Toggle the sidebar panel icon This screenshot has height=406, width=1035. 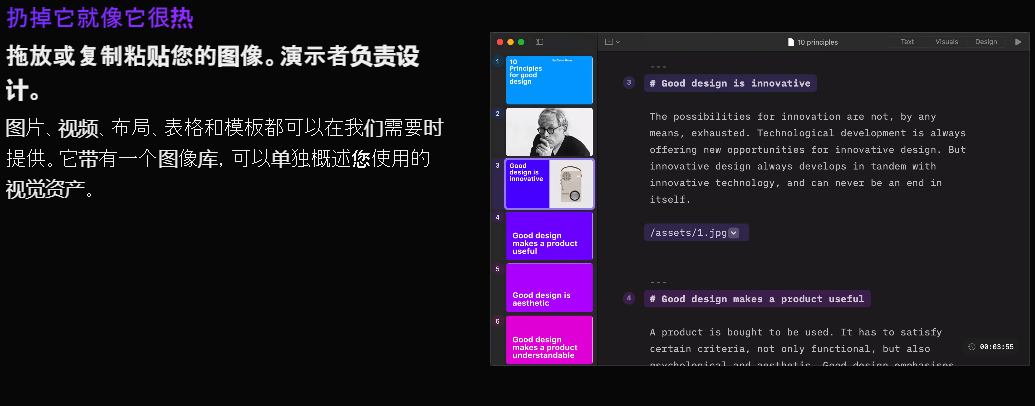539,42
